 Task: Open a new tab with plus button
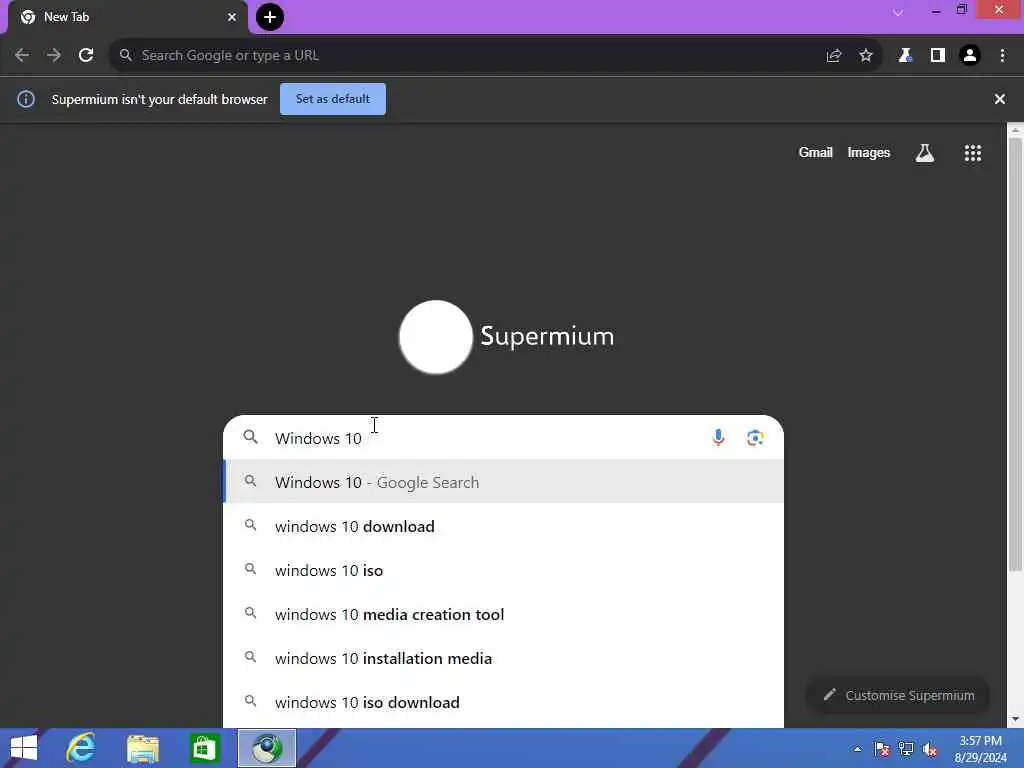click(x=270, y=17)
